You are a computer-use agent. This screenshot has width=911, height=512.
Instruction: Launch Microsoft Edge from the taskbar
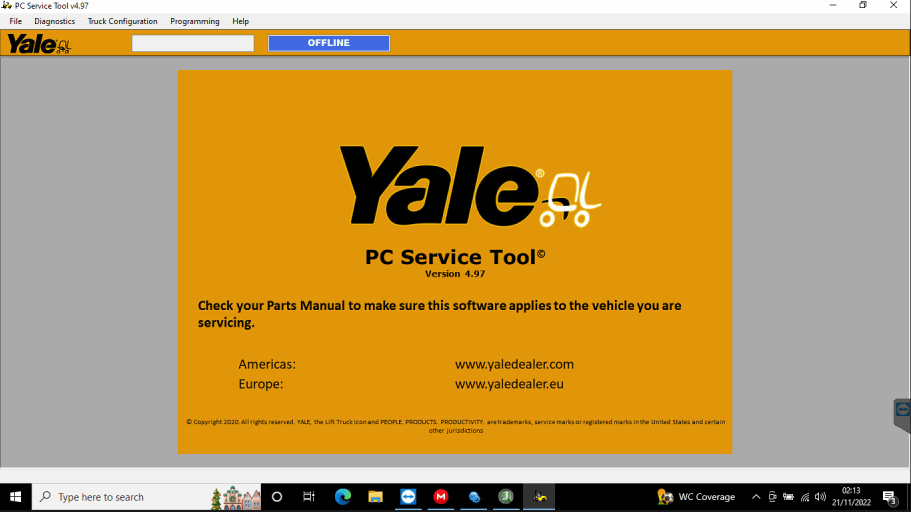[343, 497]
